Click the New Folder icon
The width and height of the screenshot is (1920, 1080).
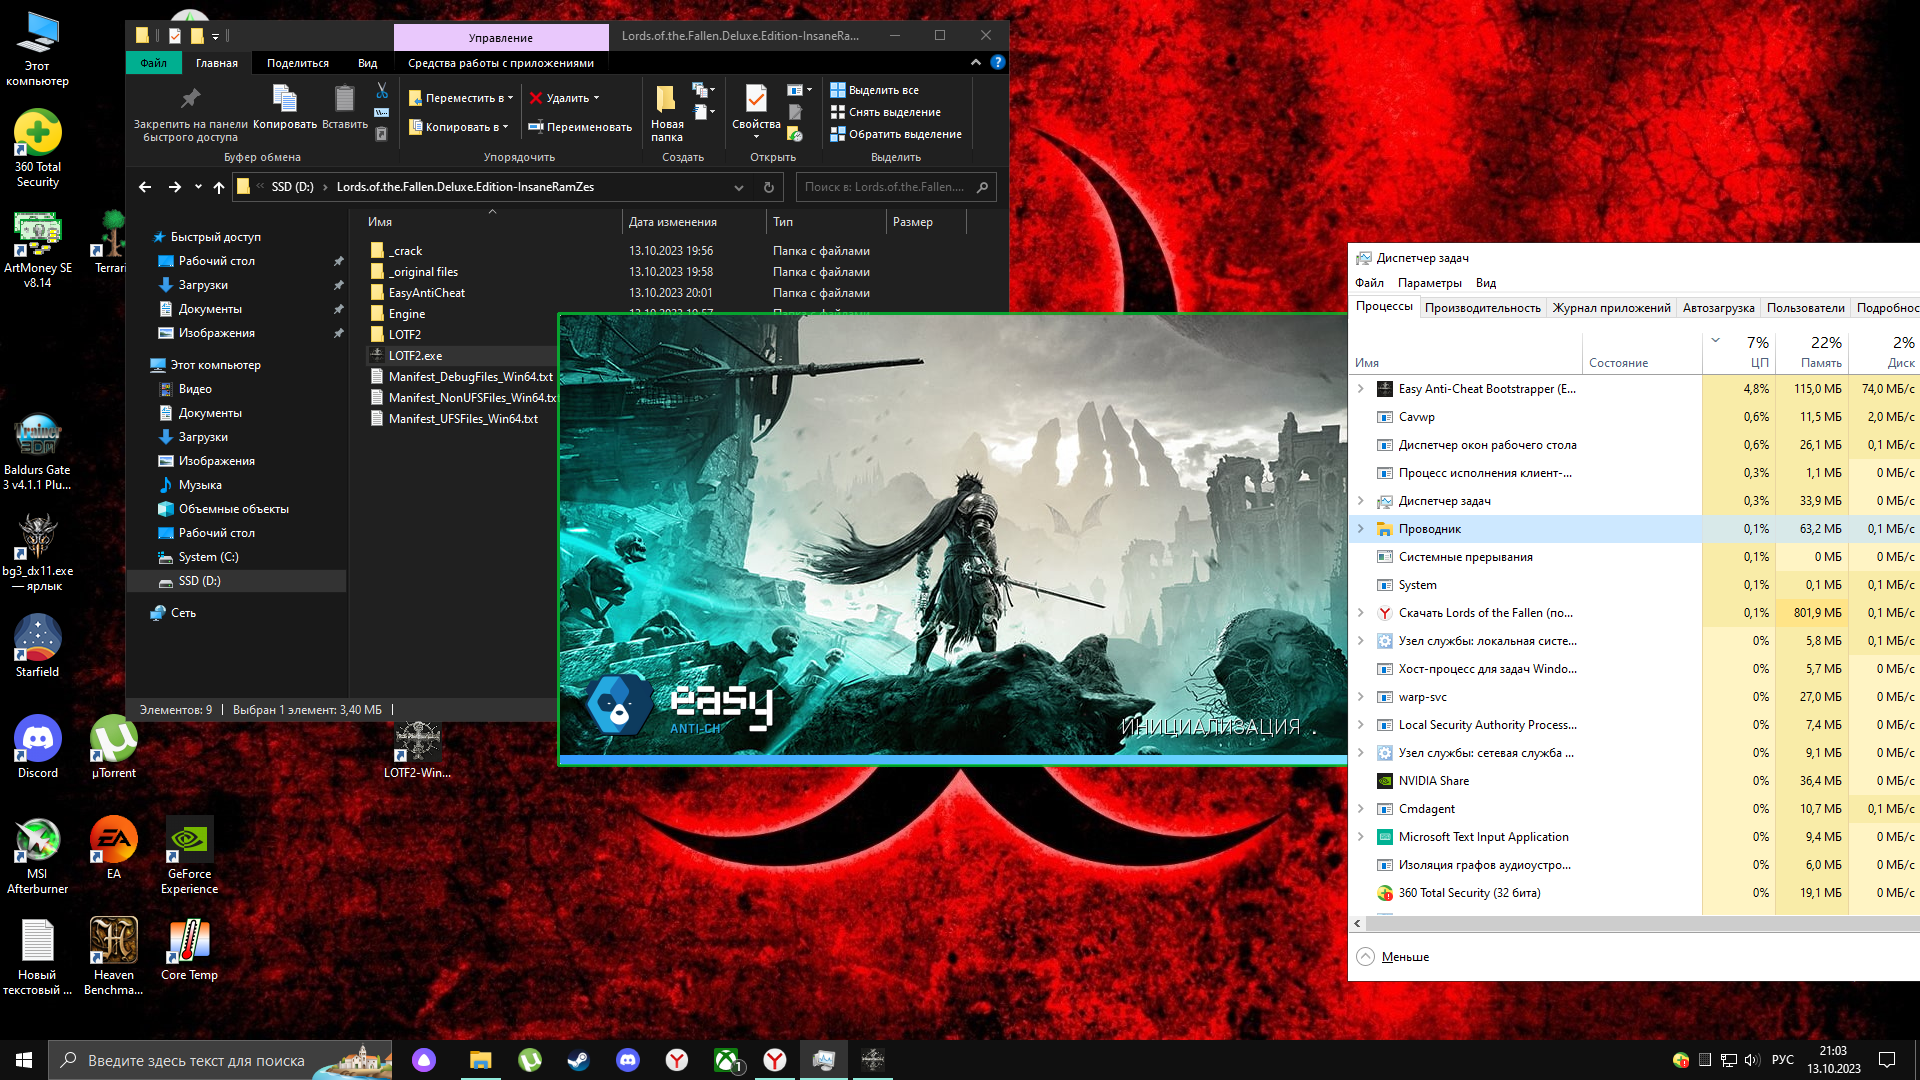click(666, 99)
